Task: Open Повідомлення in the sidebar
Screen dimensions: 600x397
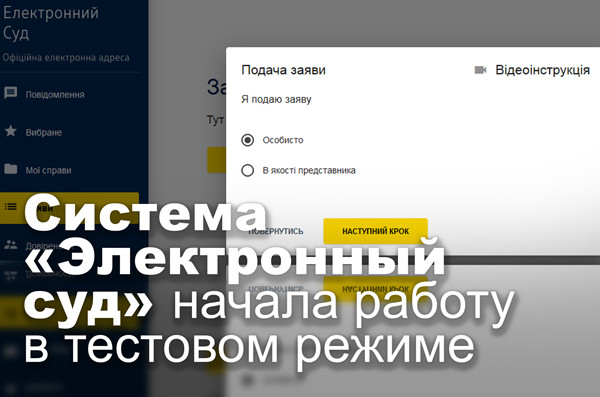Action: click(x=55, y=95)
